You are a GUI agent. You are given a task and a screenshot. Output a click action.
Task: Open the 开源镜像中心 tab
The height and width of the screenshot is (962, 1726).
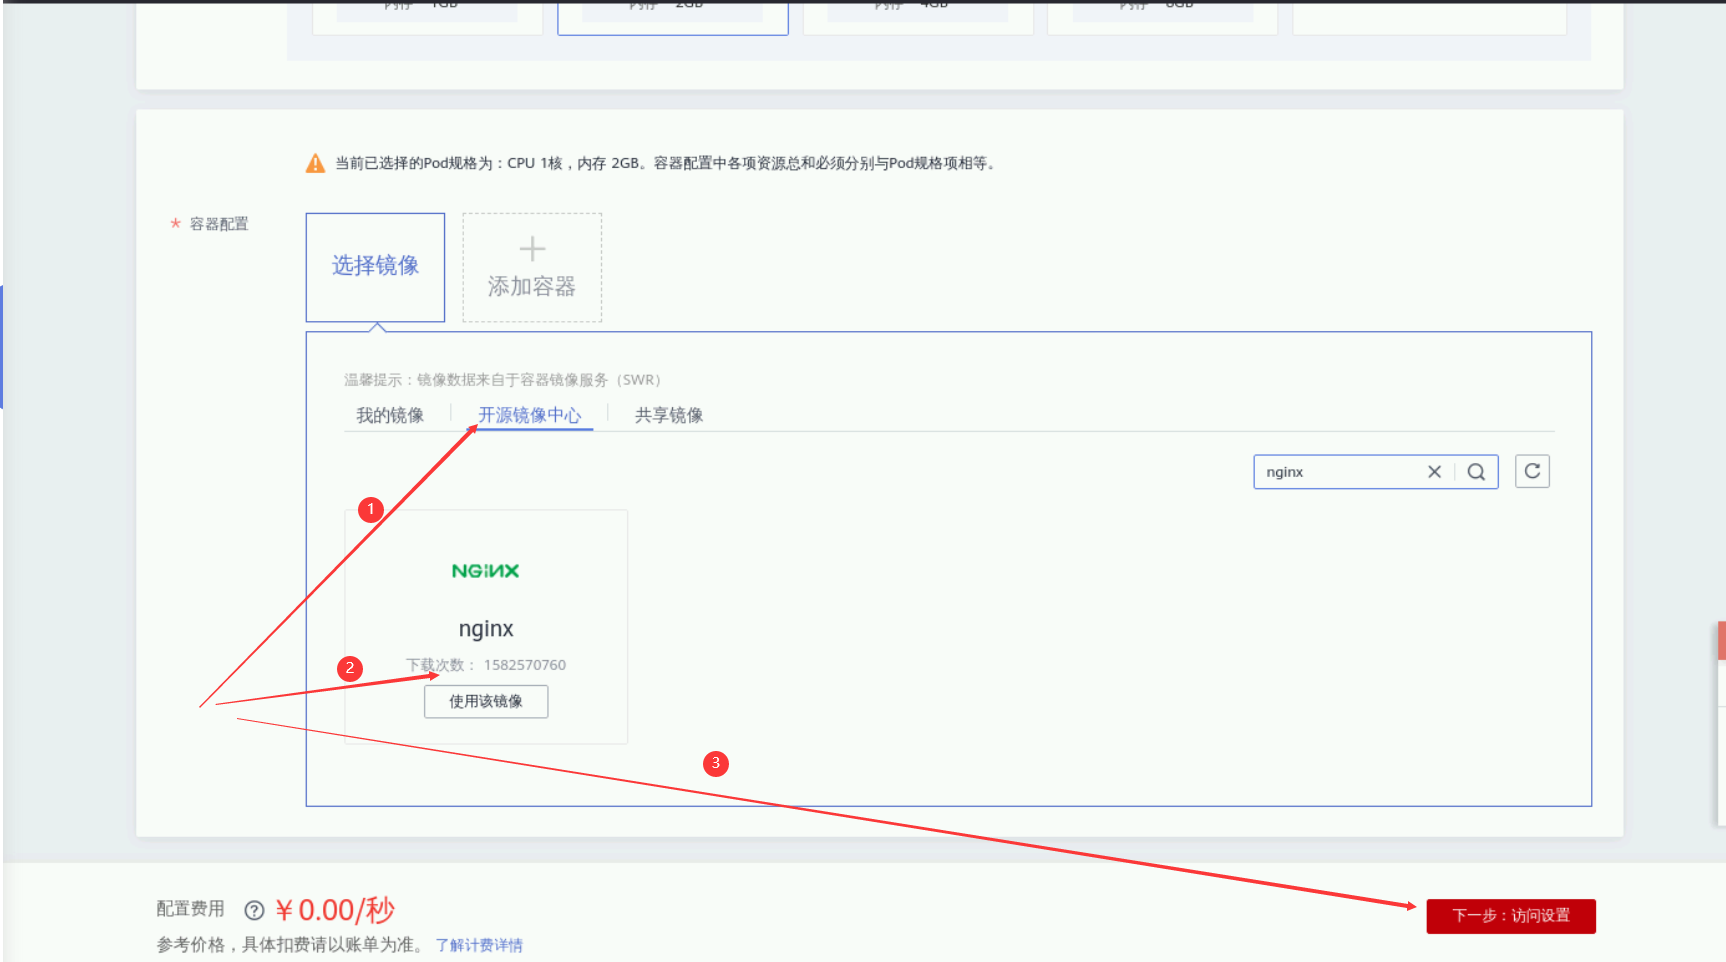tap(529, 415)
